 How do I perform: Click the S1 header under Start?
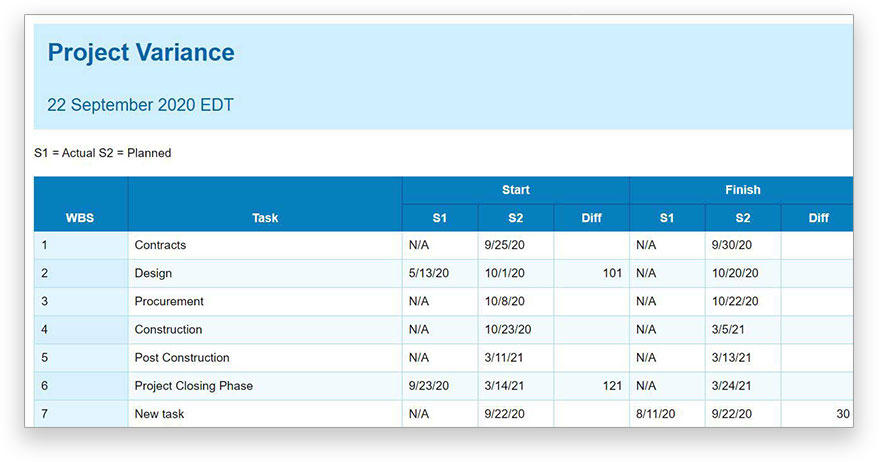pyautogui.click(x=440, y=218)
